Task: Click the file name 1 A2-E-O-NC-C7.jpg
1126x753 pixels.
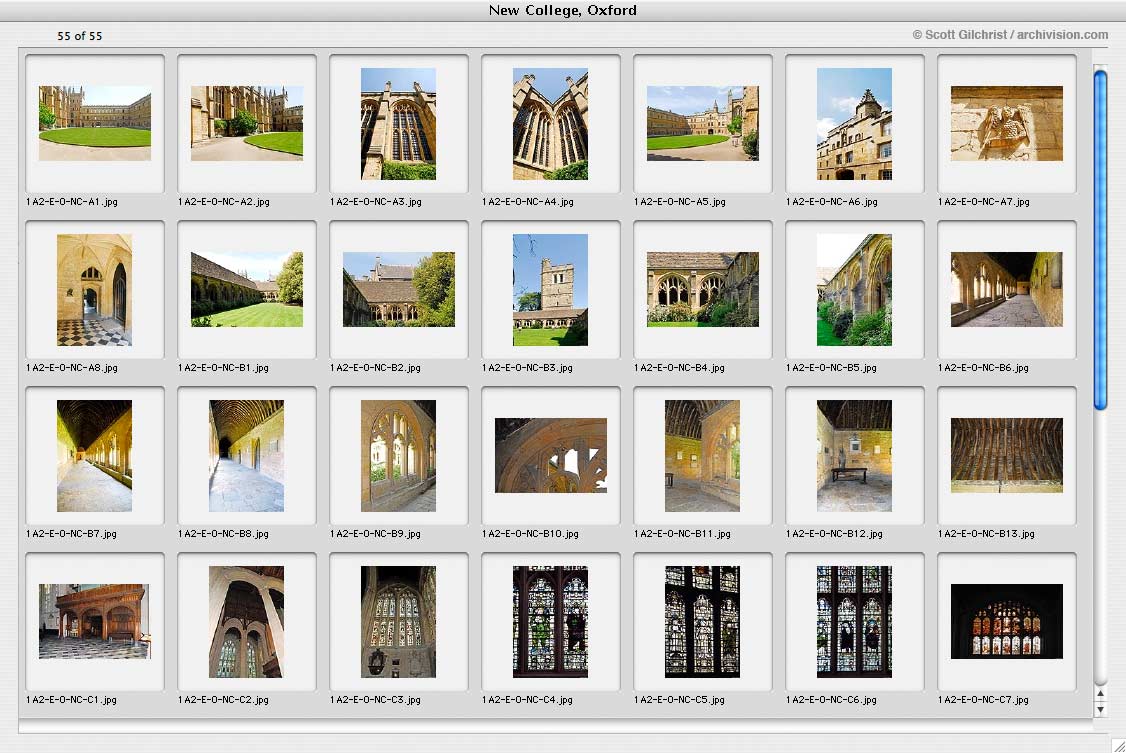Action: 983,699
